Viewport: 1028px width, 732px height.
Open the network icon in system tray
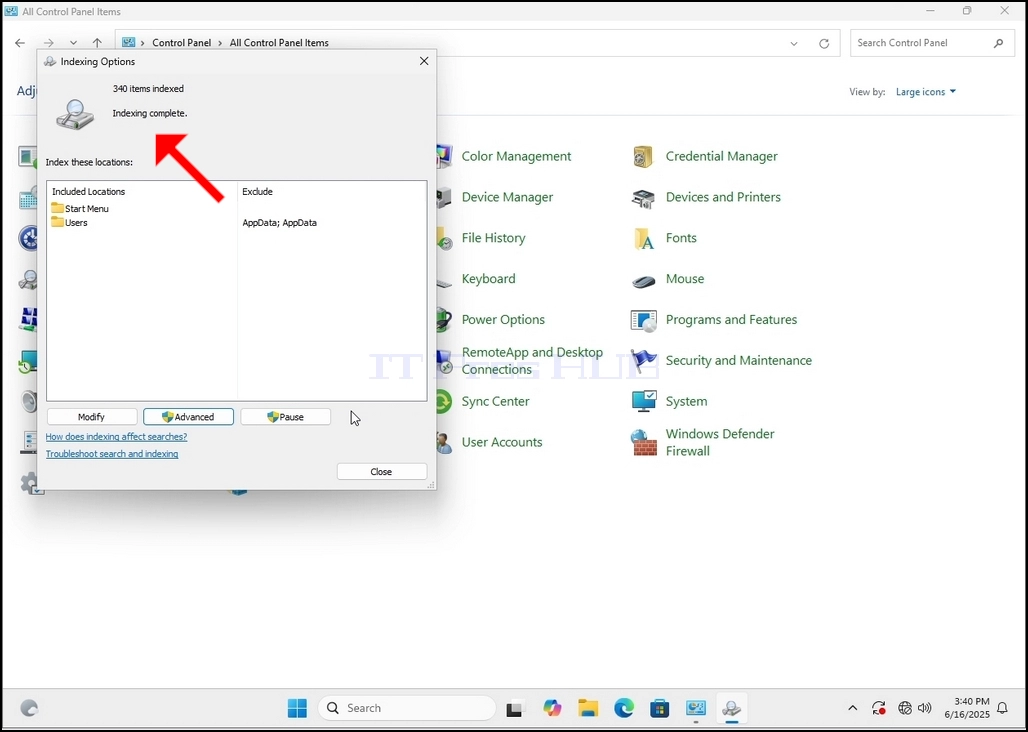tap(905, 708)
